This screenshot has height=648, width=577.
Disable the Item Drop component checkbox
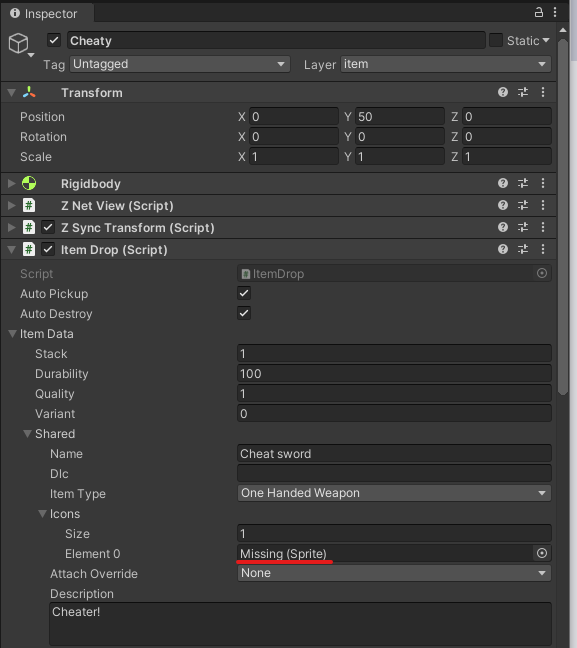48,249
